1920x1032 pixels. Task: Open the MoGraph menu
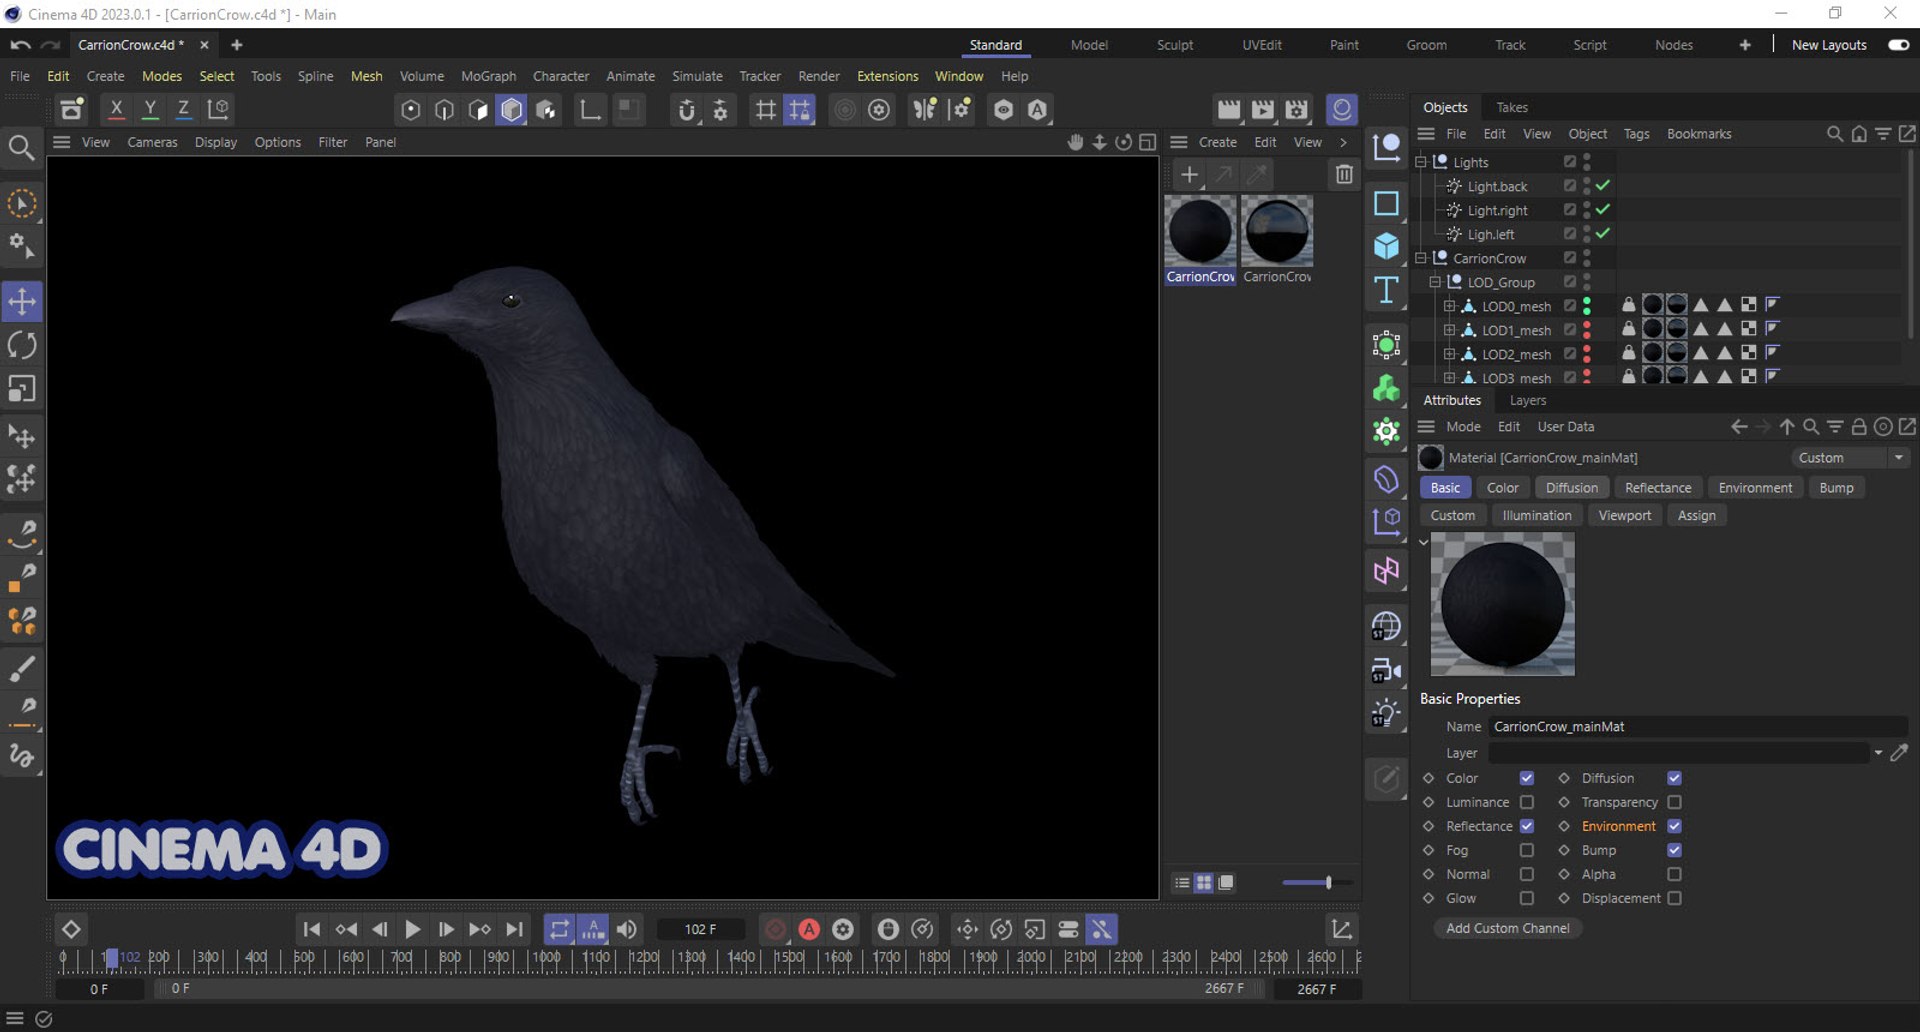[488, 76]
